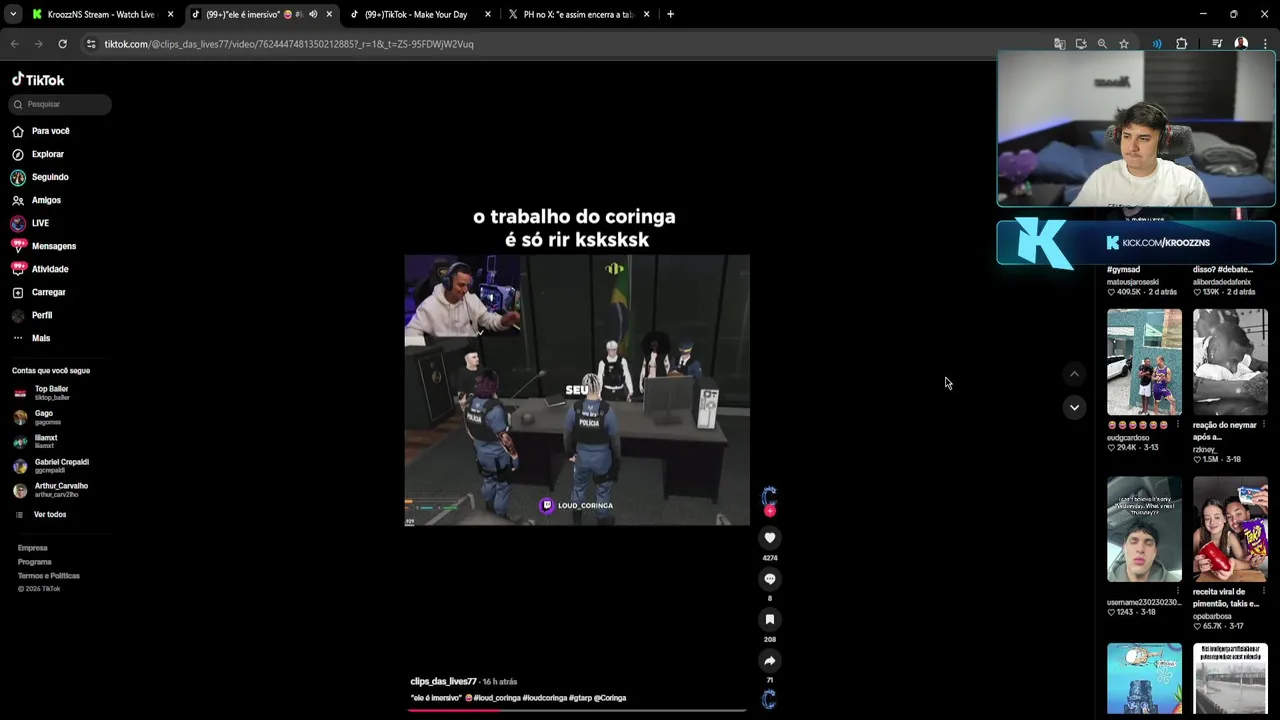The width and height of the screenshot is (1280, 720).
Task: Click the site info icon
Action: tap(91, 44)
